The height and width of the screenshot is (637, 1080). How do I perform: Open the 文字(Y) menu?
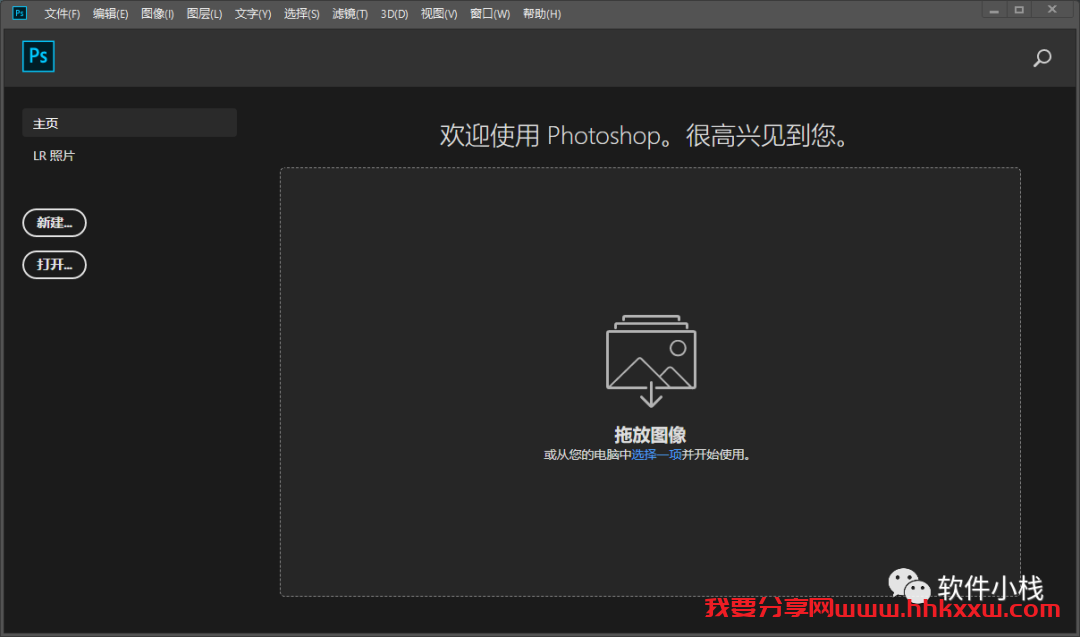[x=253, y=14]
